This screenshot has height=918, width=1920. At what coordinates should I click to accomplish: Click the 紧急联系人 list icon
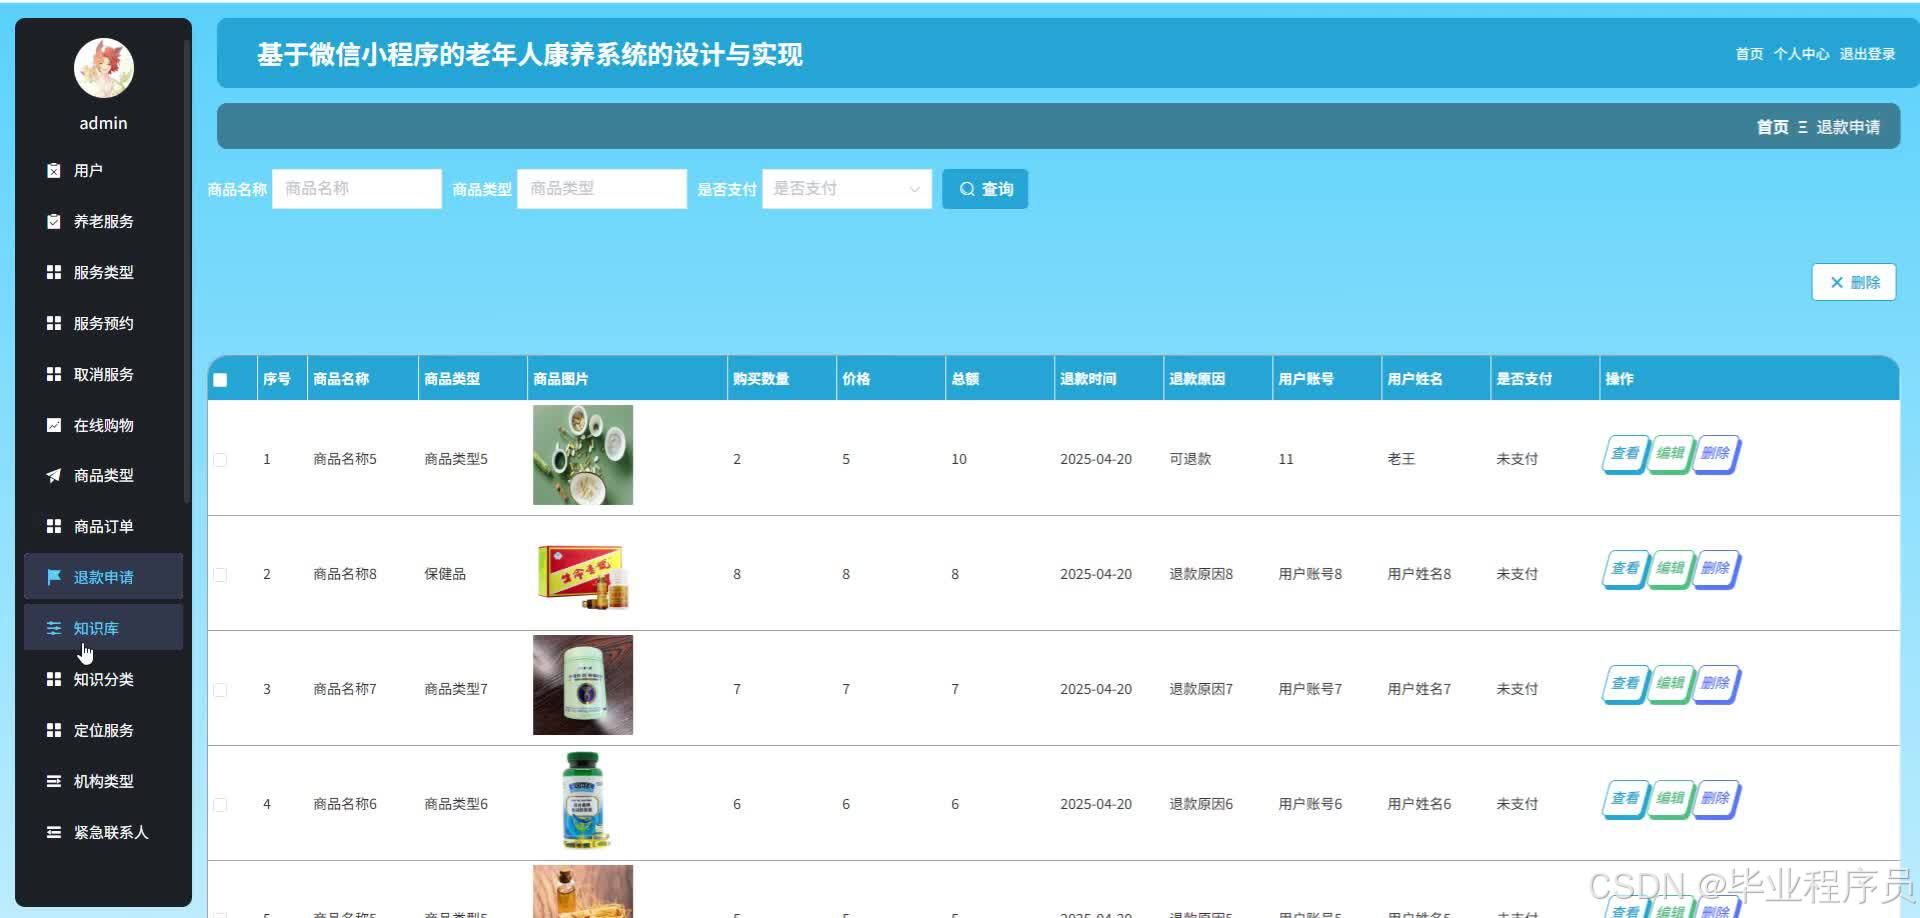(54, 832)
